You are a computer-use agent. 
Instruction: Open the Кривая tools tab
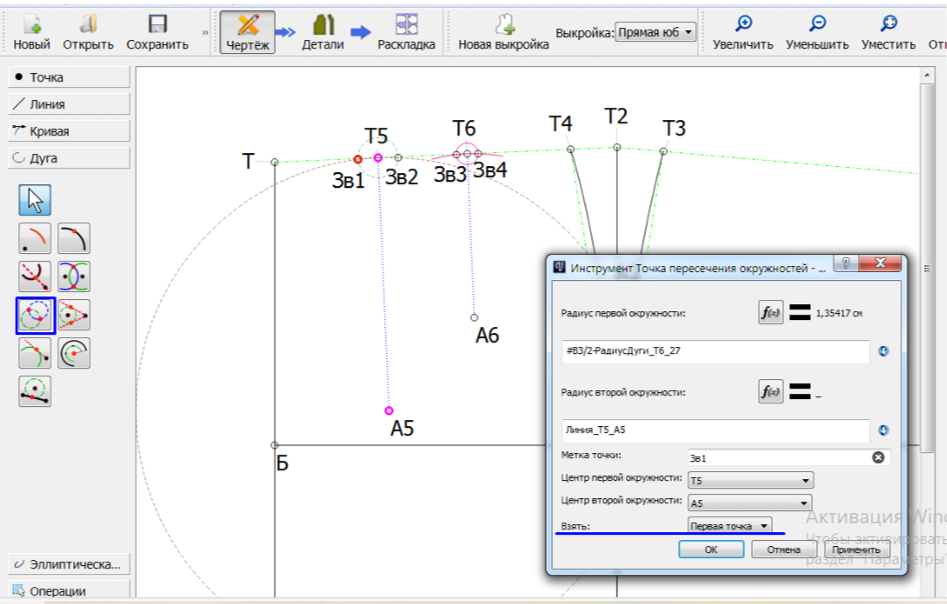click(x=69, y=131)
